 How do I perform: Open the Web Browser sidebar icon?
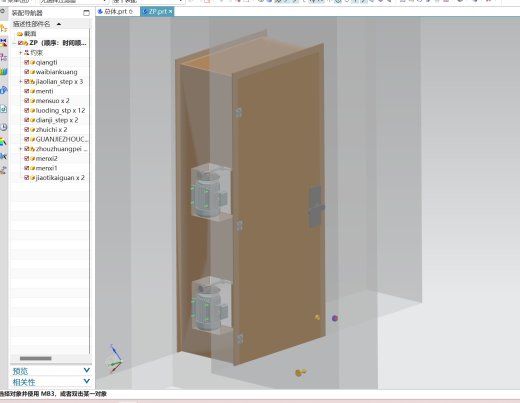3,109
